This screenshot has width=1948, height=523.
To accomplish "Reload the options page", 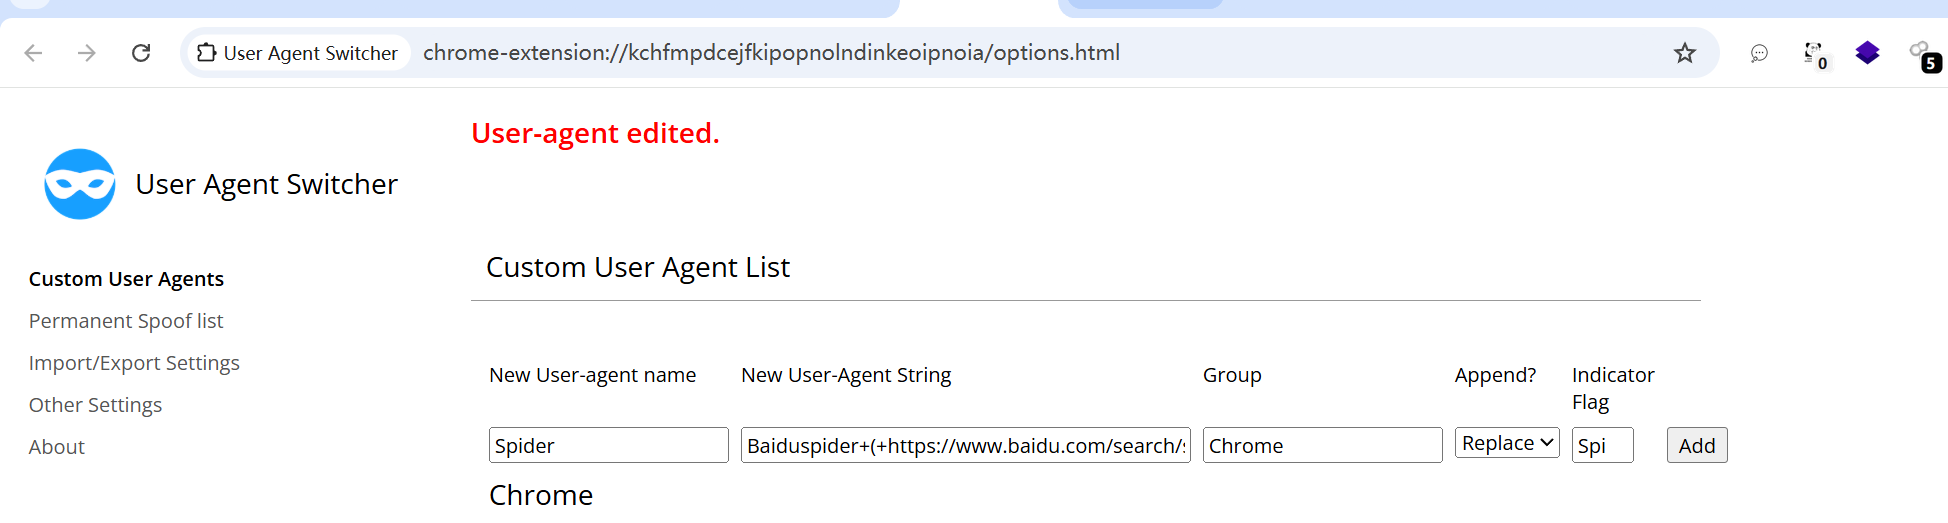I will (141, 53).
